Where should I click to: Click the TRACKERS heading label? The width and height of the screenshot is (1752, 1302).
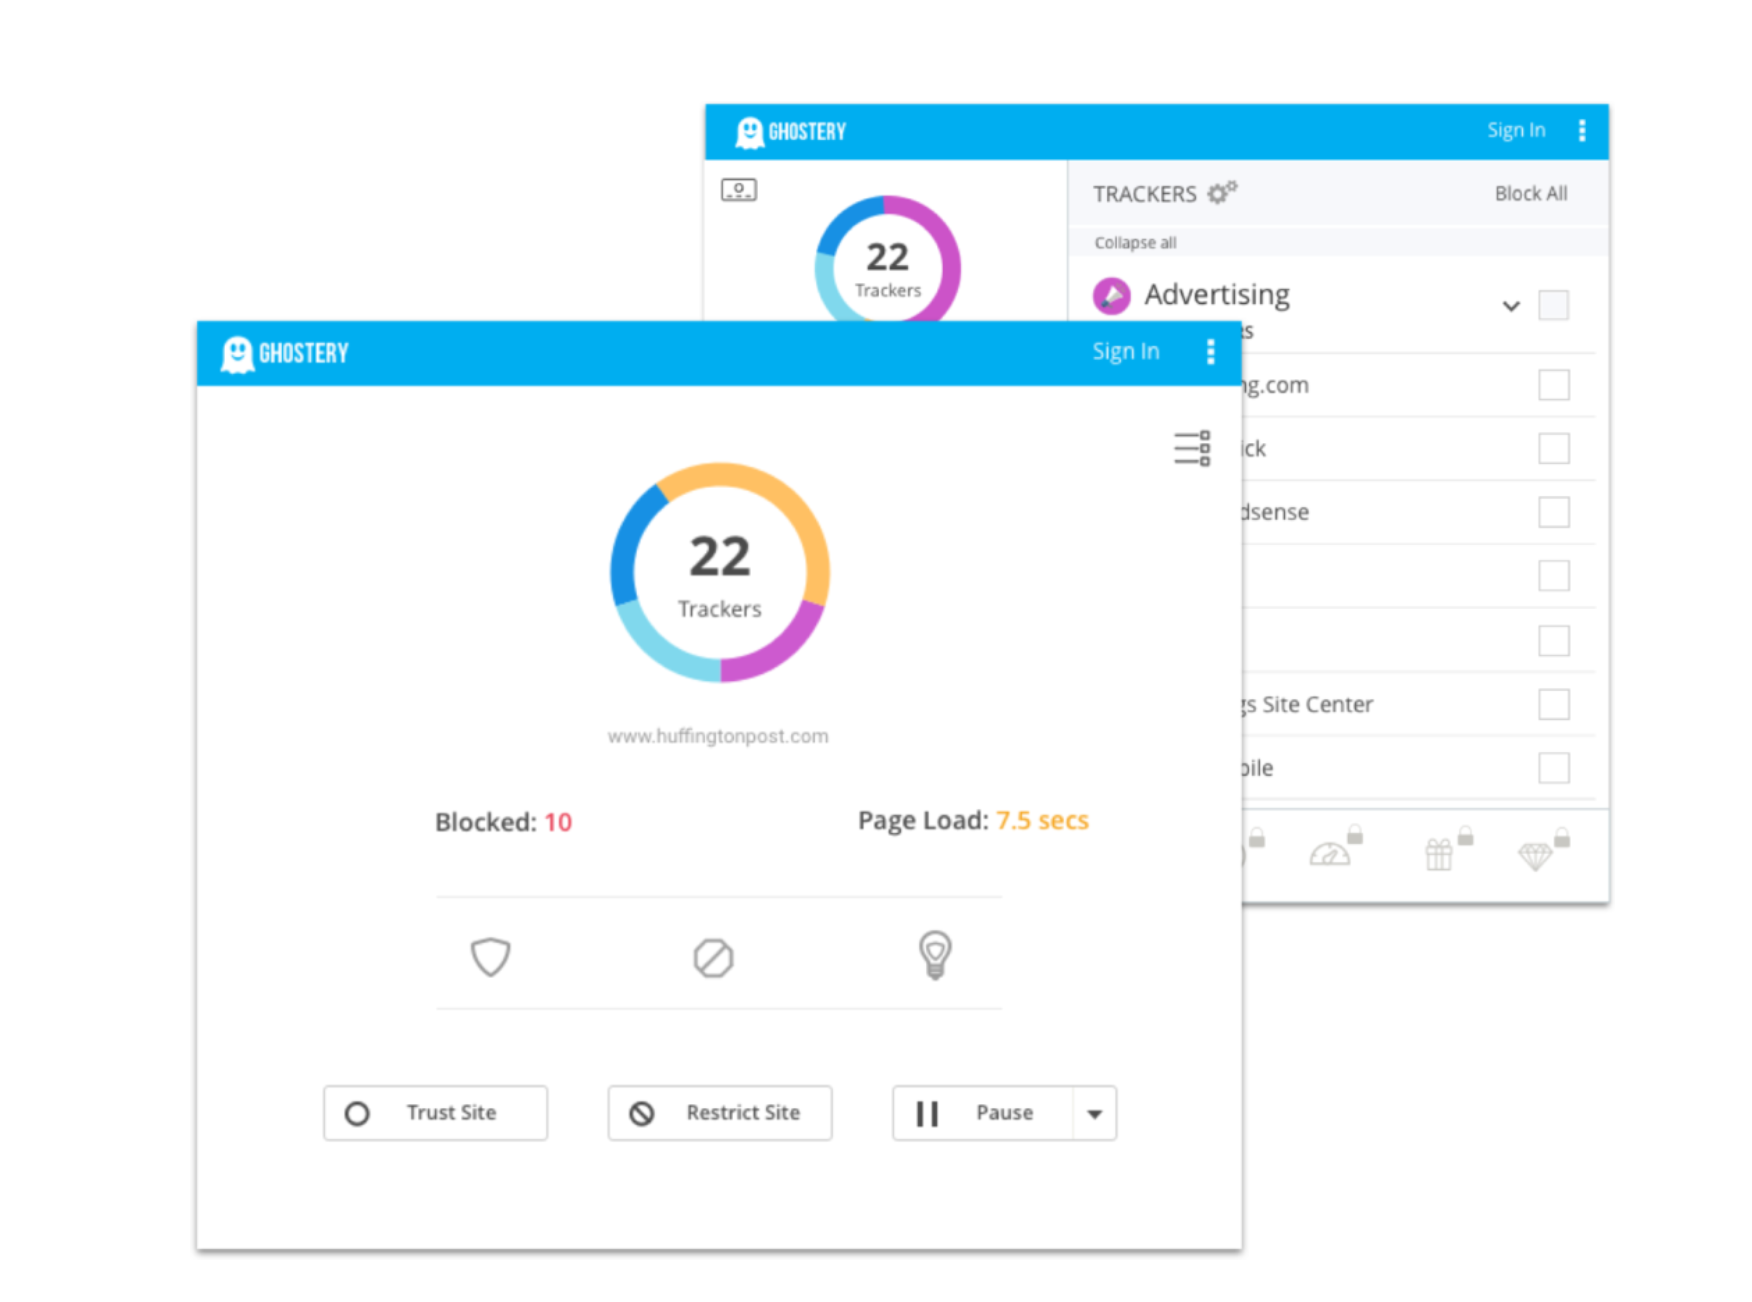(1144, 194)
